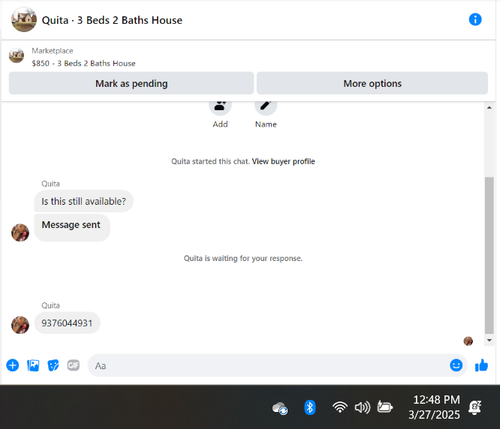This screenshot has height=429, width=500.
Task: Click the 'Message sent' bubble
Action: coord(72,227)
